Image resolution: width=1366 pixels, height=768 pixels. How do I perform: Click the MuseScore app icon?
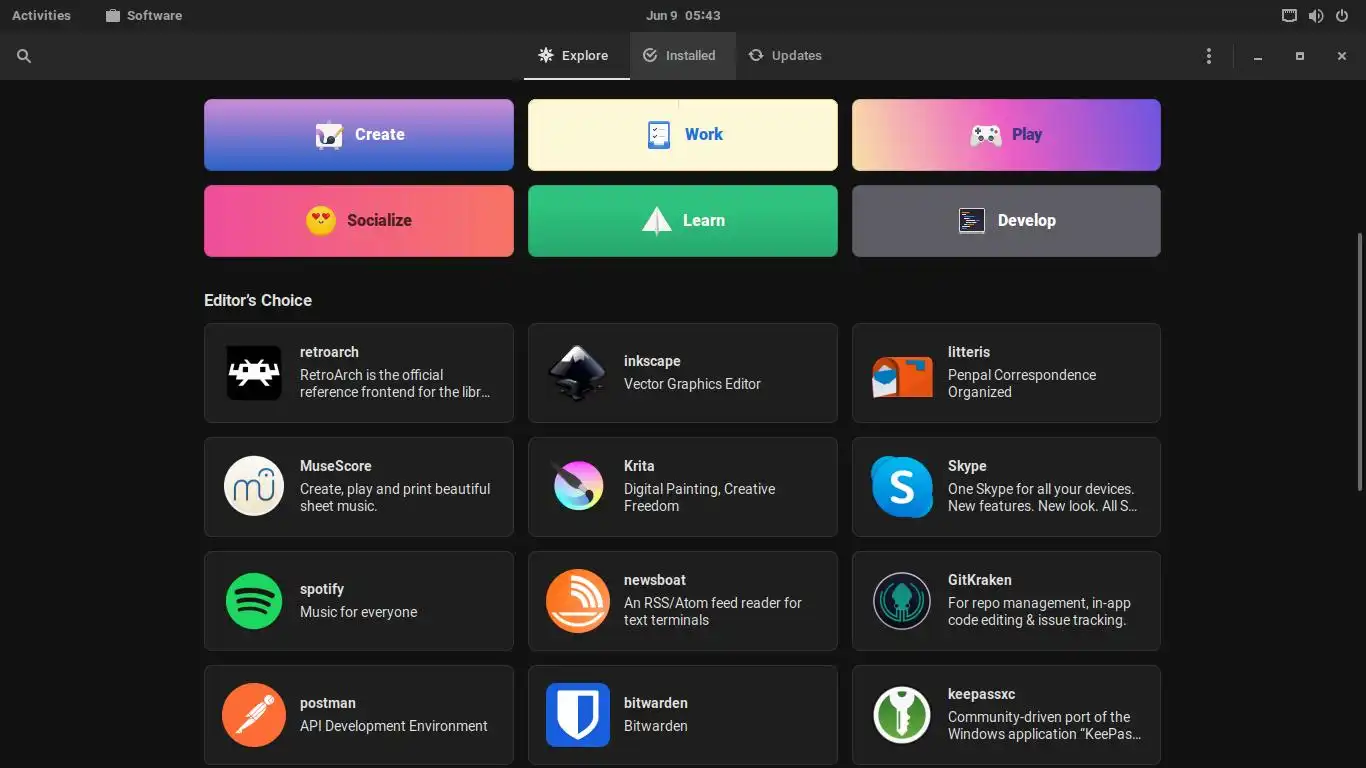coord(254,486)
